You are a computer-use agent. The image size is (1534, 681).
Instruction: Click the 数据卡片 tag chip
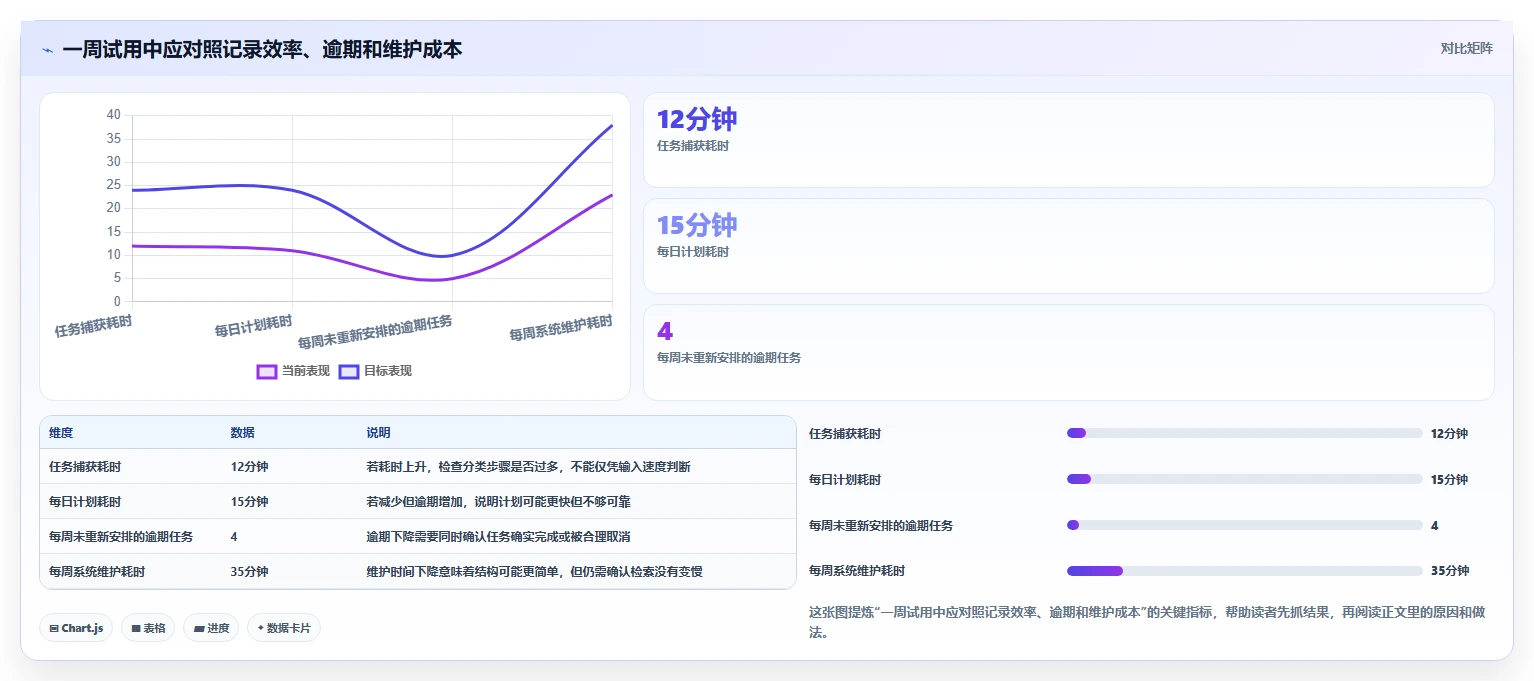(284, 628)
